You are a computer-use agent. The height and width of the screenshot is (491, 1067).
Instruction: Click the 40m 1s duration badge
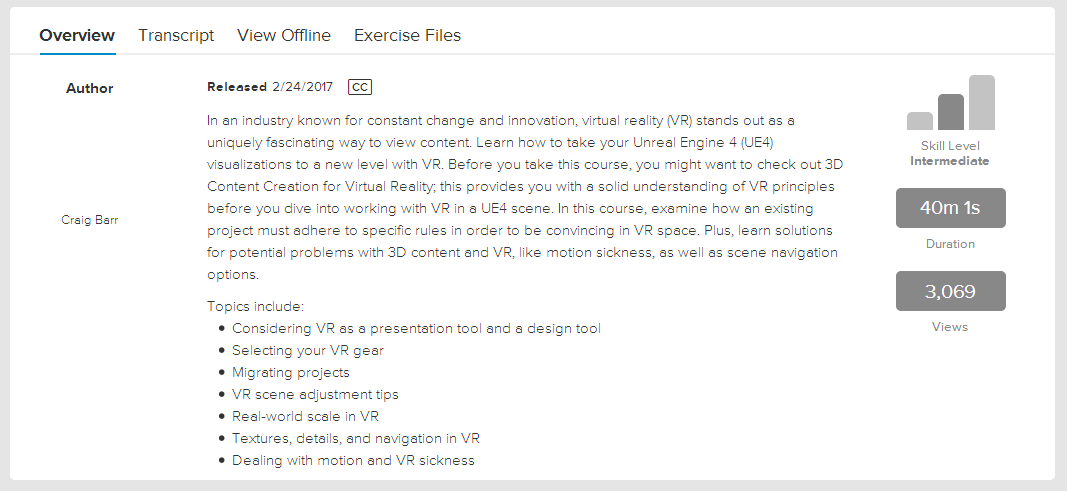(950, 208)
